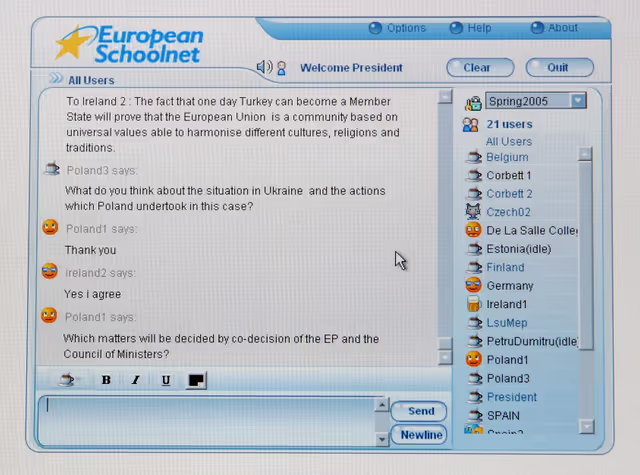Click into the message input field
The image size is (640, 475).
(x=208, y=421)
